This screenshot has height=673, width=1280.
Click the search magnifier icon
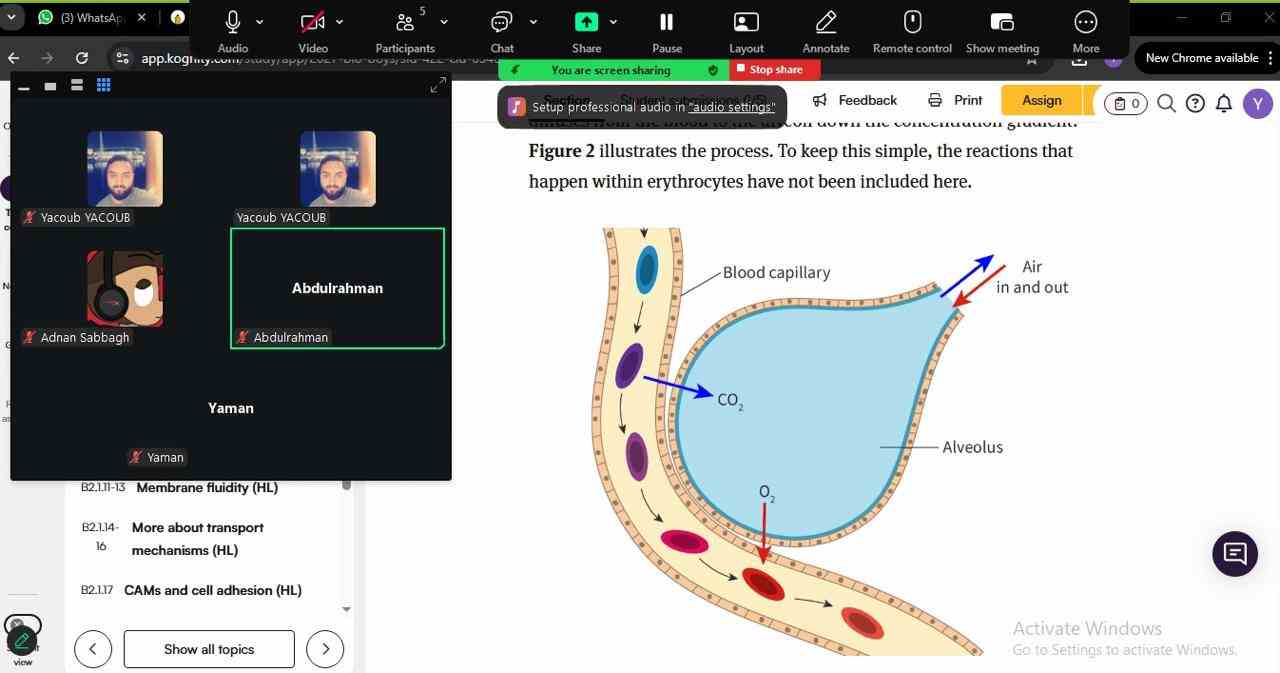1166,103
